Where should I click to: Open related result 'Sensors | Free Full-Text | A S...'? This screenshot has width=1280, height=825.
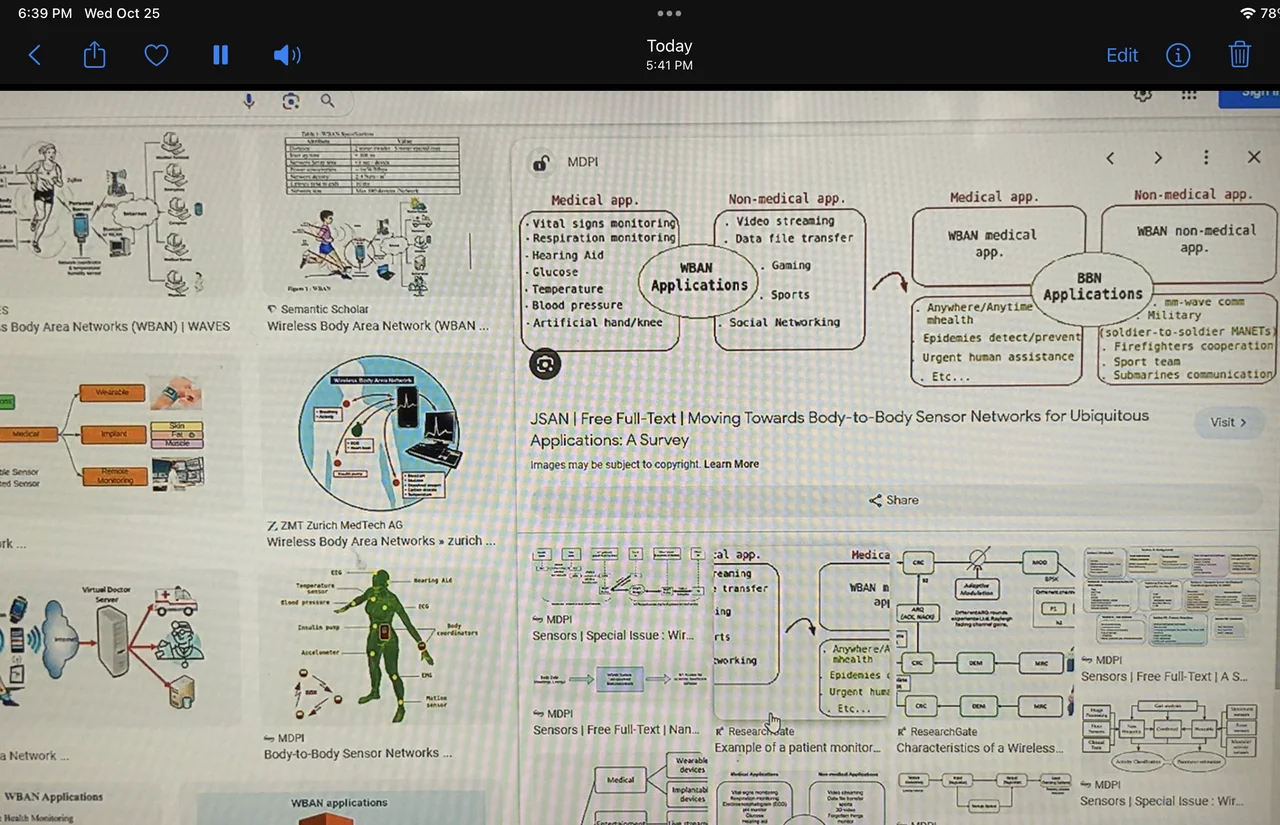click(x=1164, y=677)
